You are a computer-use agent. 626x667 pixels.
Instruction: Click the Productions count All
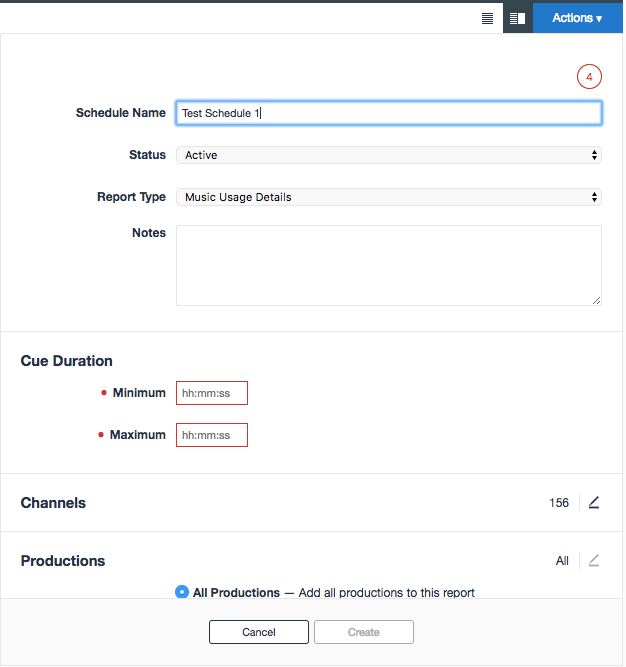pyautogui.click(x=562, y=561)
